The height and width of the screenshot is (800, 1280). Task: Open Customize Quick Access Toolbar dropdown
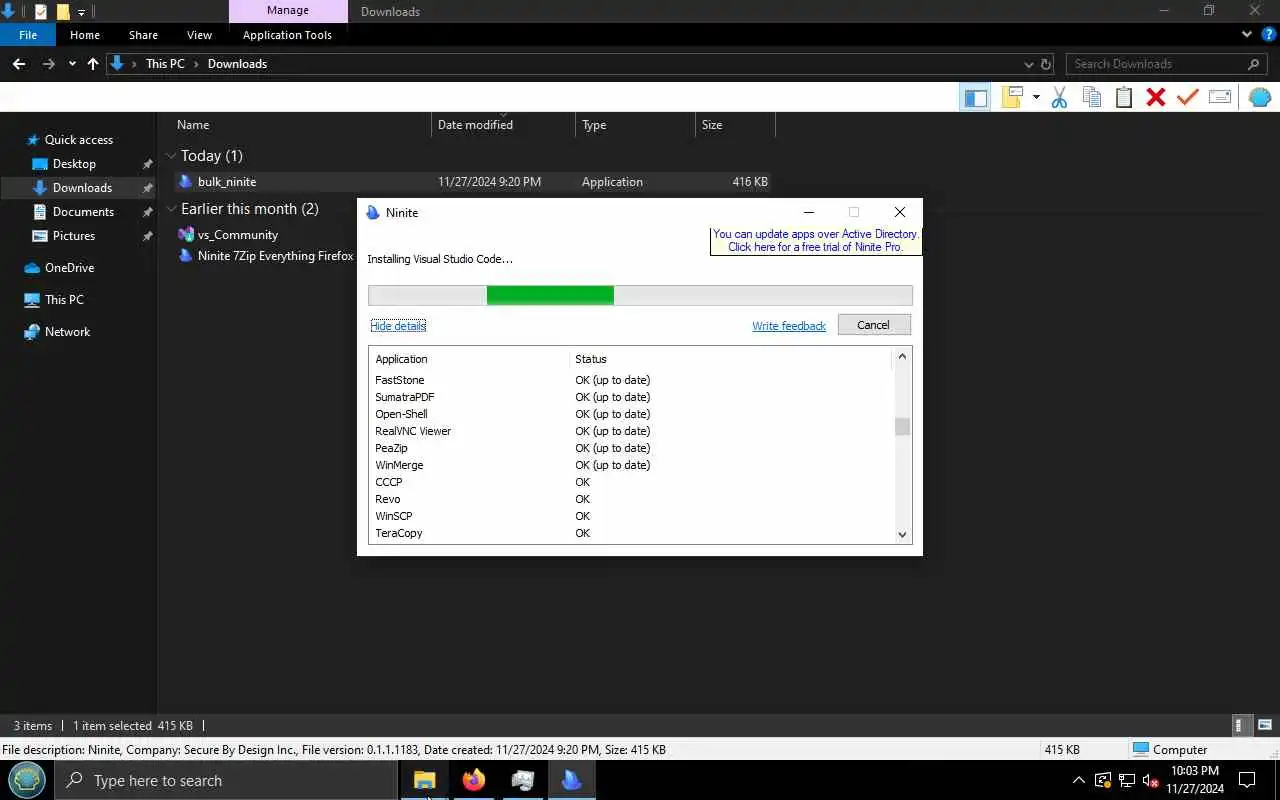tap(82, 12)
